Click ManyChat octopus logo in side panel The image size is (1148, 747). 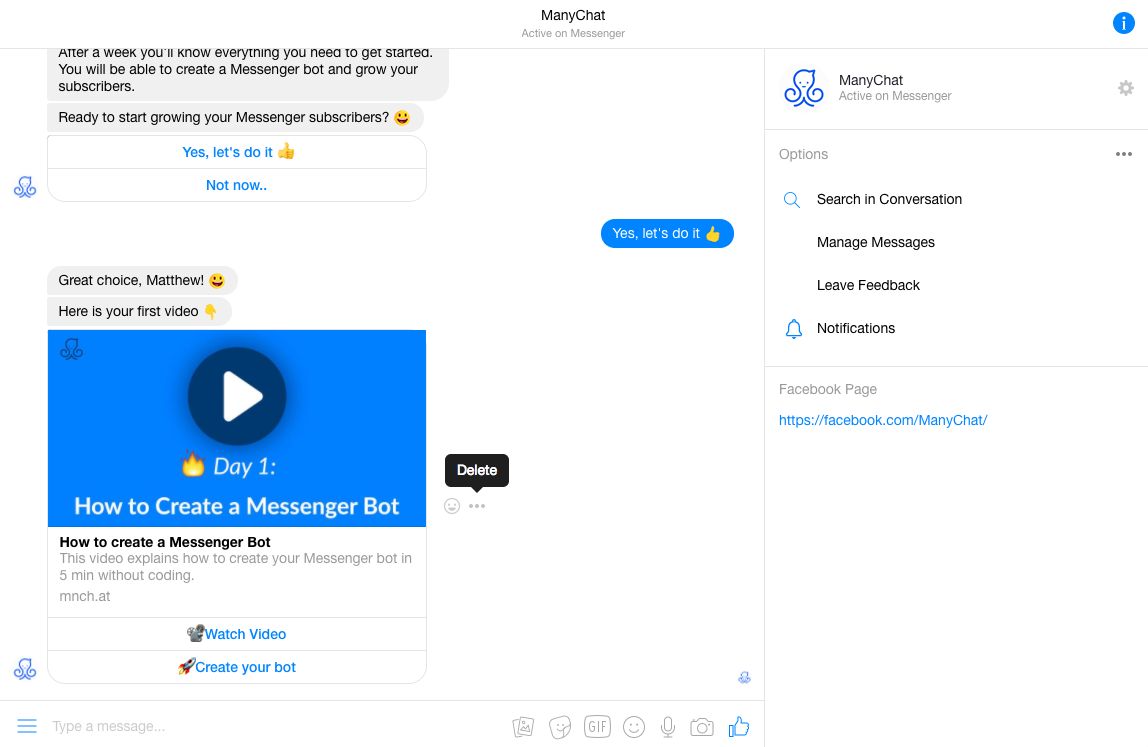coord(804,88)
